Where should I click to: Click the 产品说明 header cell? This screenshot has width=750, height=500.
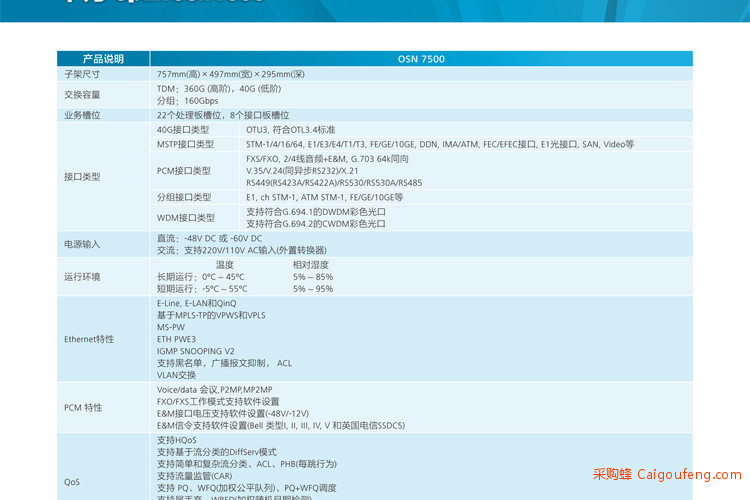tap(103, 59)
